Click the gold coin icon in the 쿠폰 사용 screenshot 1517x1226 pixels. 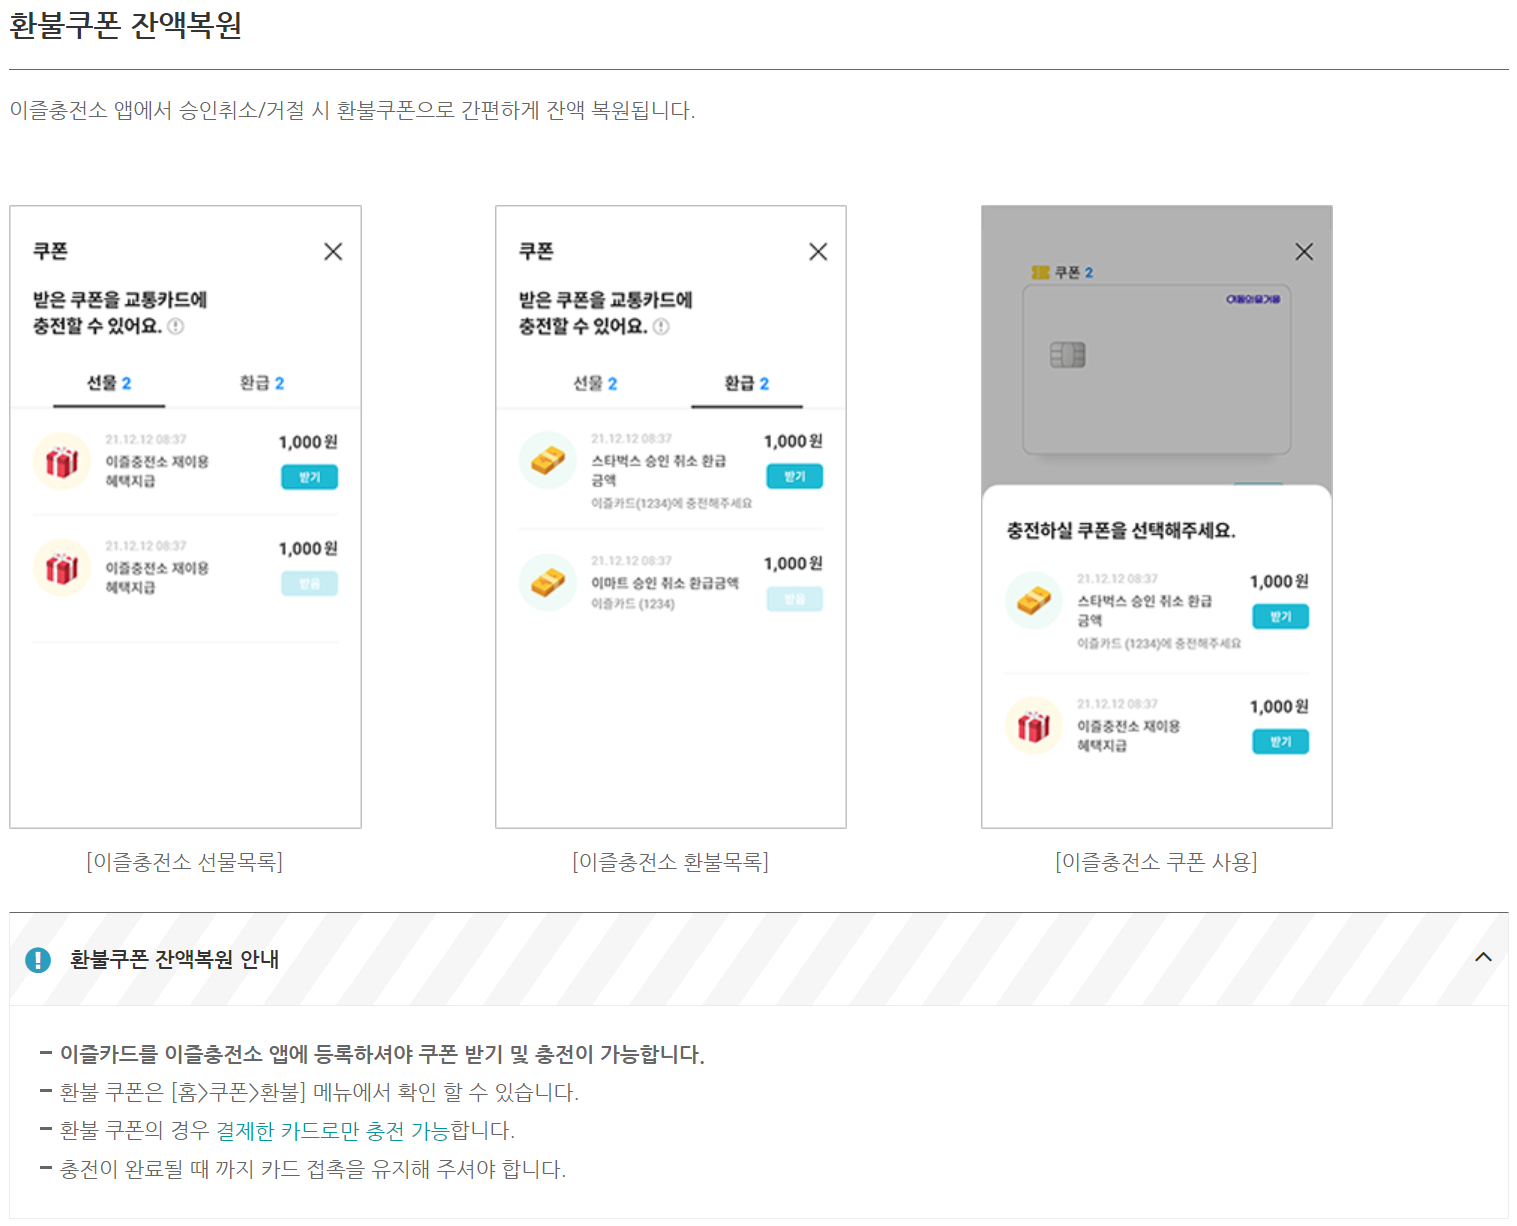(1034, 601)
